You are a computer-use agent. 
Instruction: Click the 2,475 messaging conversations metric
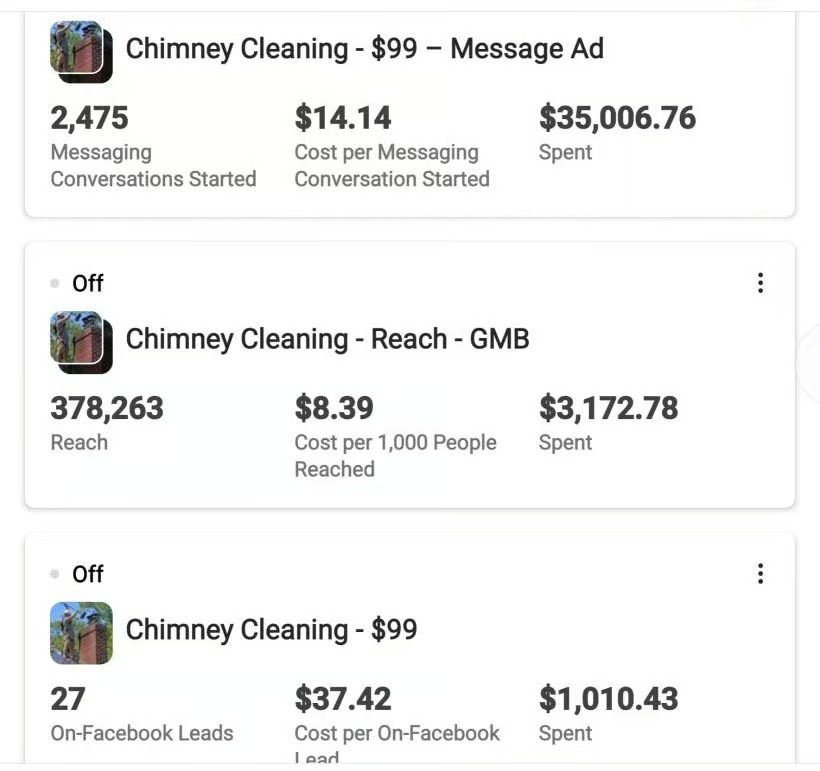pyautogui.click(x=90, y=118)
